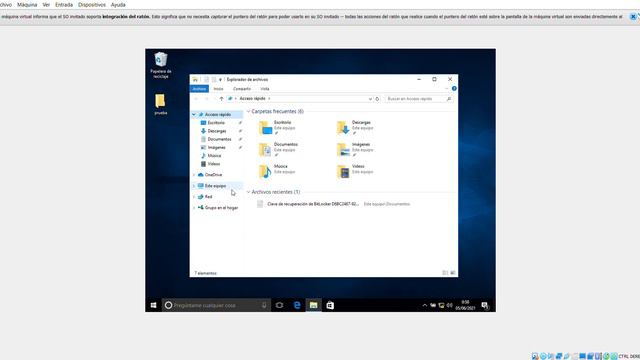Click the blue help icon in Explorer
This screenshot has width=640, height=360.
click(454, 89)
